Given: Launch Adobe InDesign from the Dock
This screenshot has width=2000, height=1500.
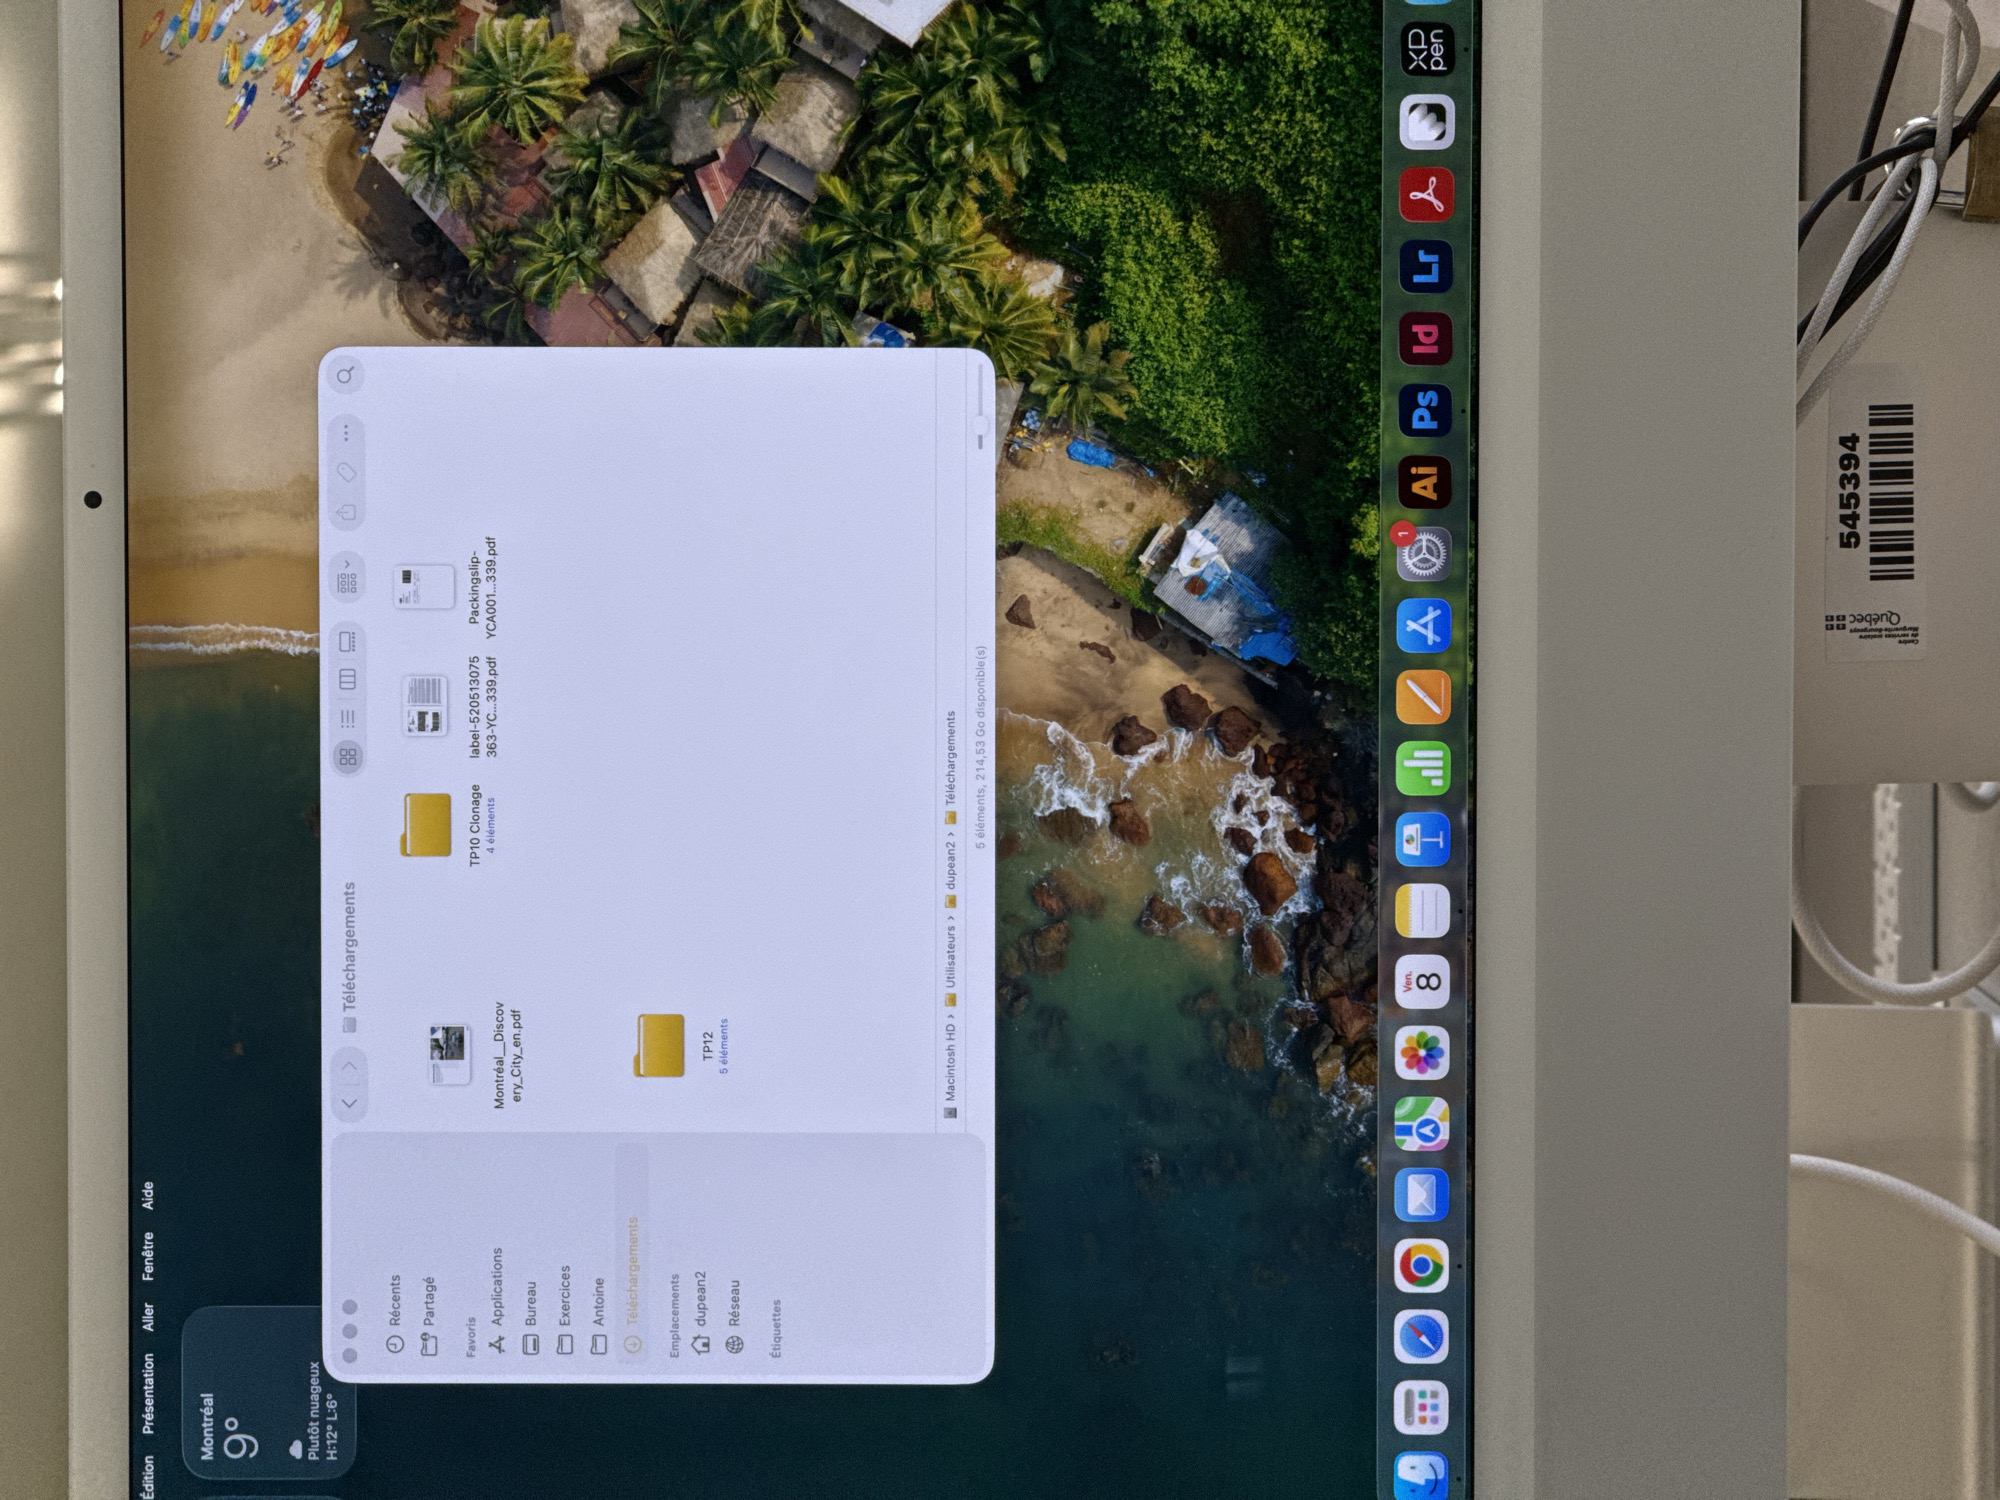Looking at the screenshot, I should tap(1424, 338).
